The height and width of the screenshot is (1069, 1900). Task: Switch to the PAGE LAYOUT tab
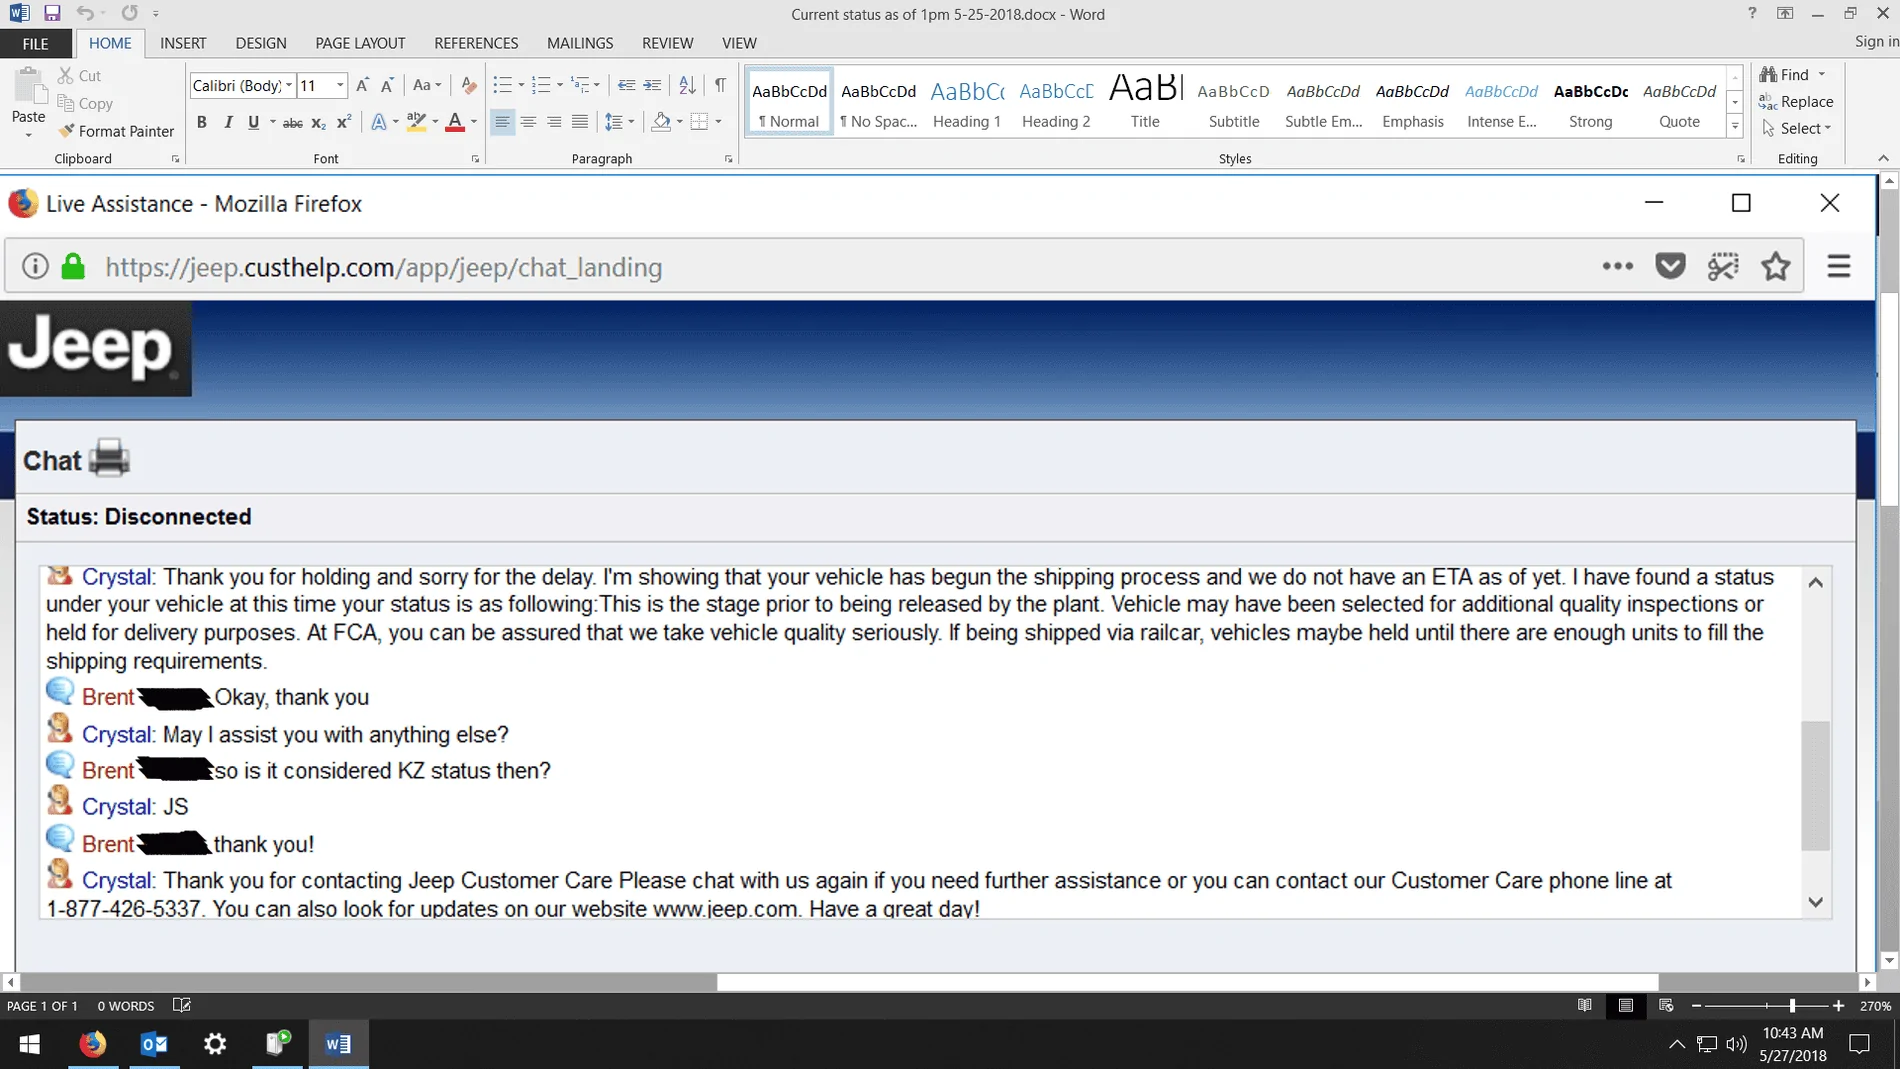(360, 43)
